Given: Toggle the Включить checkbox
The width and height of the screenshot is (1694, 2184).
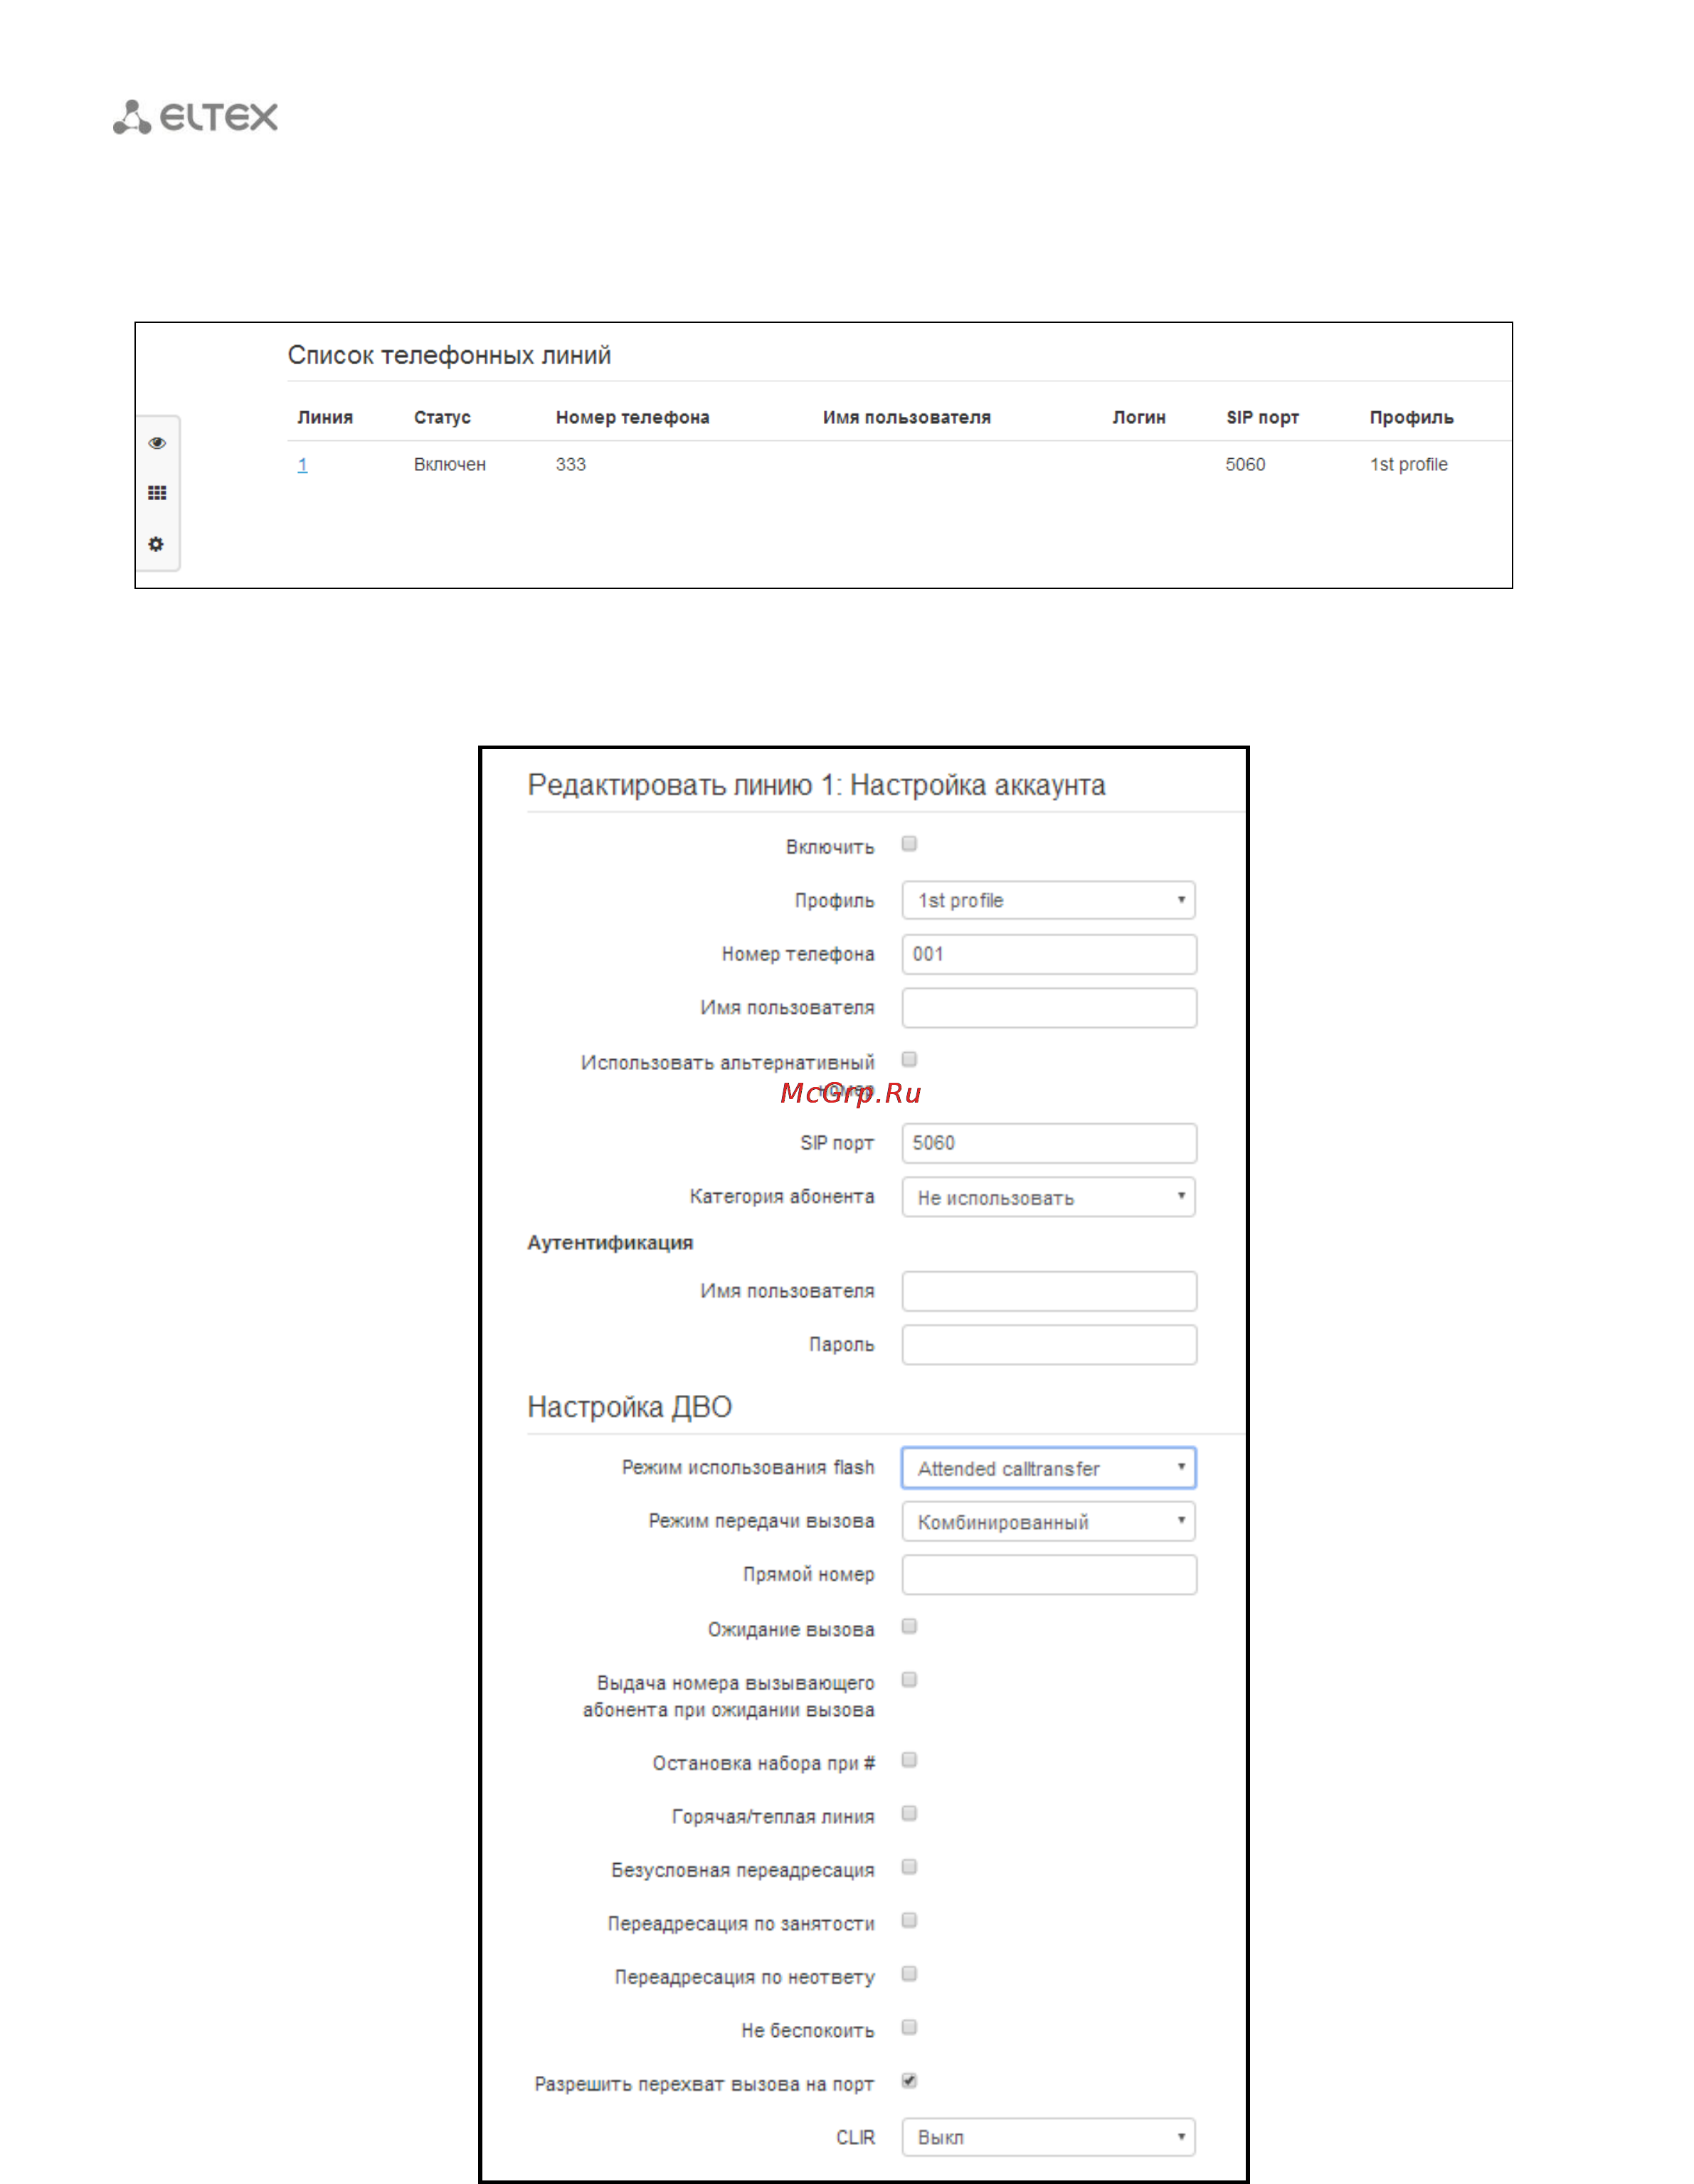Looking at the screenshot, I should coord(909,844).
